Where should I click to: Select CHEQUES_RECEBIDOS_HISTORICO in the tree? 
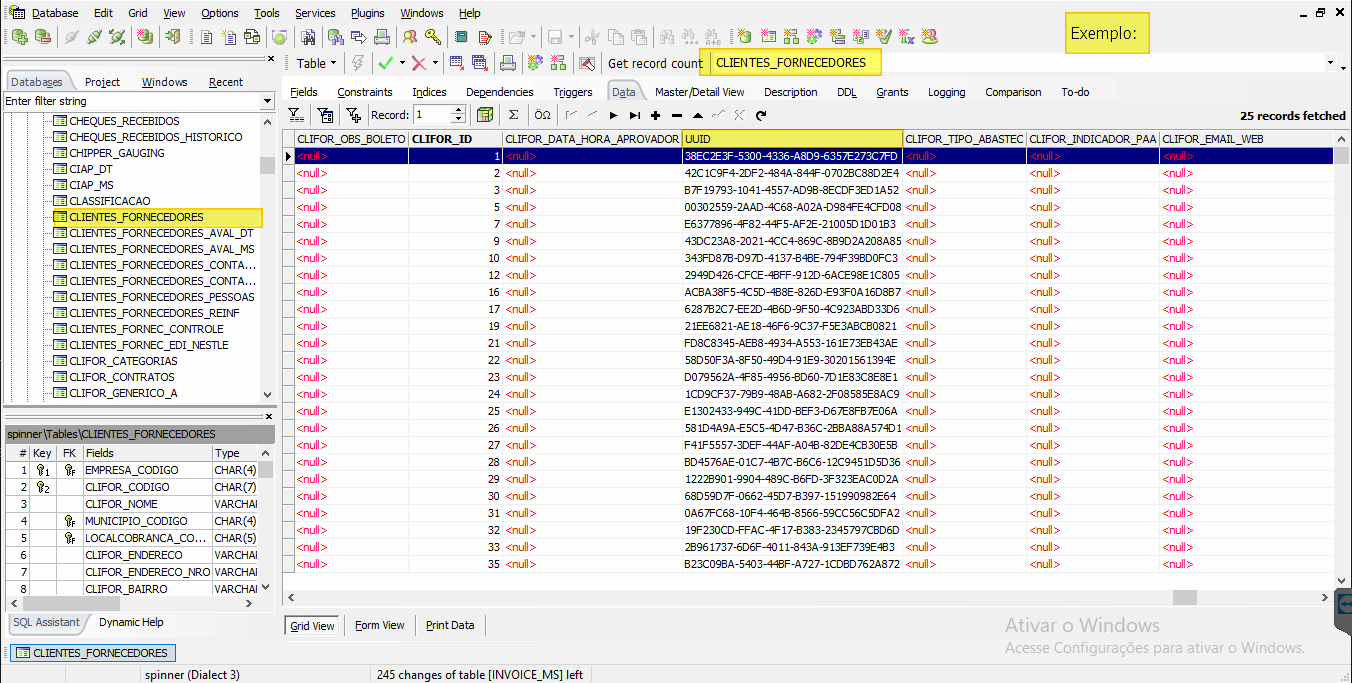[x=155, y=137]
